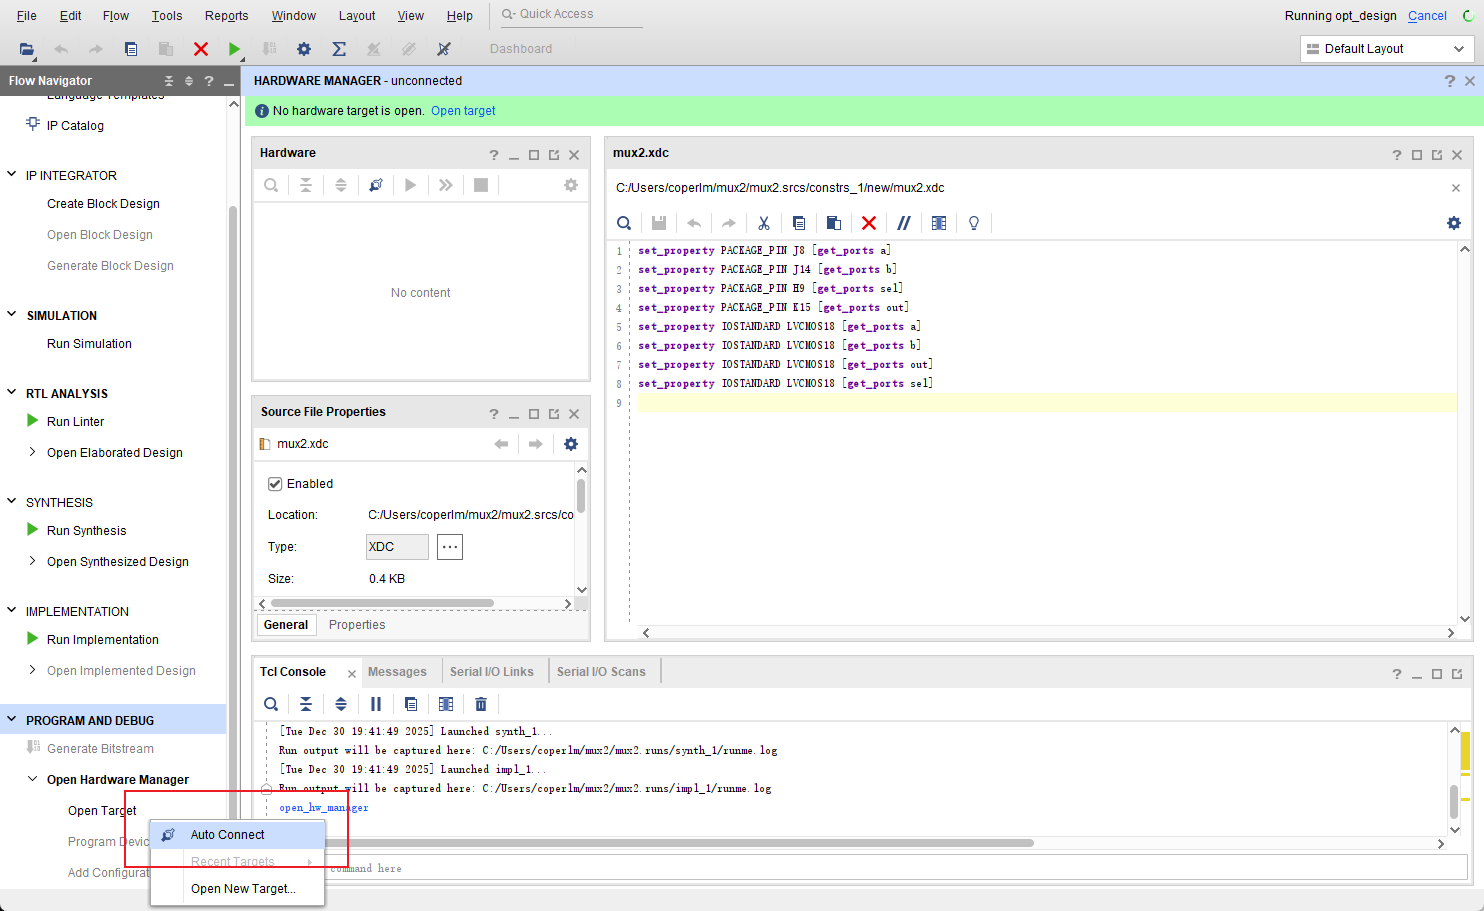Cancel the running opt_design task
The image size is (1484, 911).
pos(1426,16)
